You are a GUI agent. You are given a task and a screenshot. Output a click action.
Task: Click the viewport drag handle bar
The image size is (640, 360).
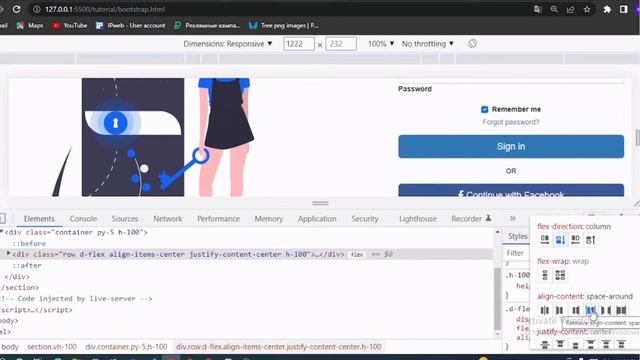coord(320,203)
